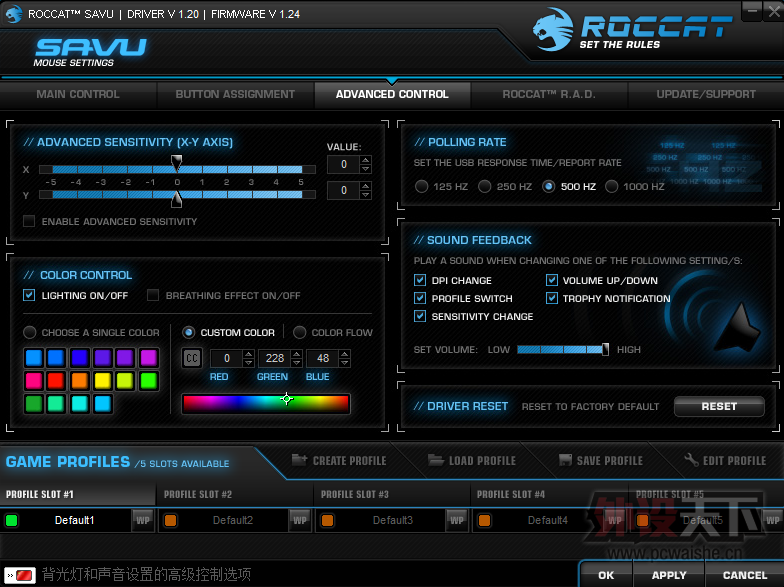Screen dimensions: 784x587
Task: Uncheck Trophy Notification sound feedback
Action: [552, 298]
